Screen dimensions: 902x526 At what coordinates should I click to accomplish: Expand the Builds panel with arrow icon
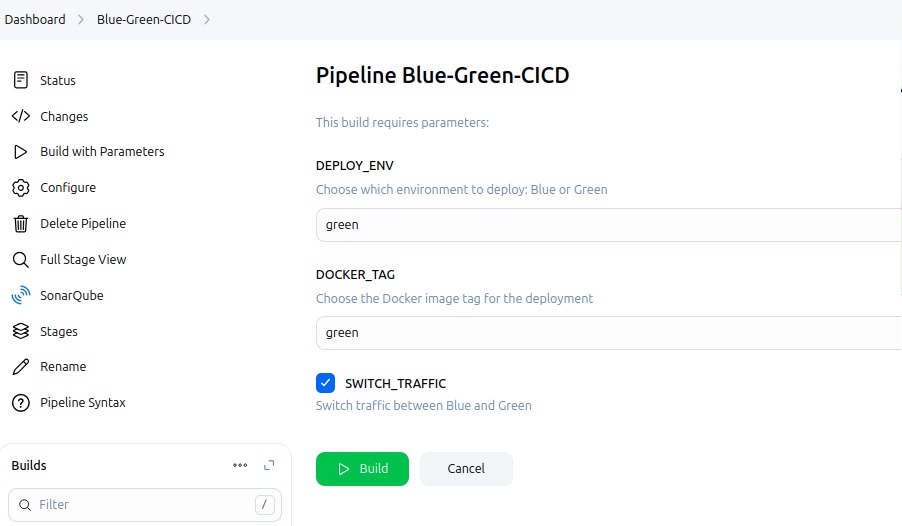tap(269, 465)
